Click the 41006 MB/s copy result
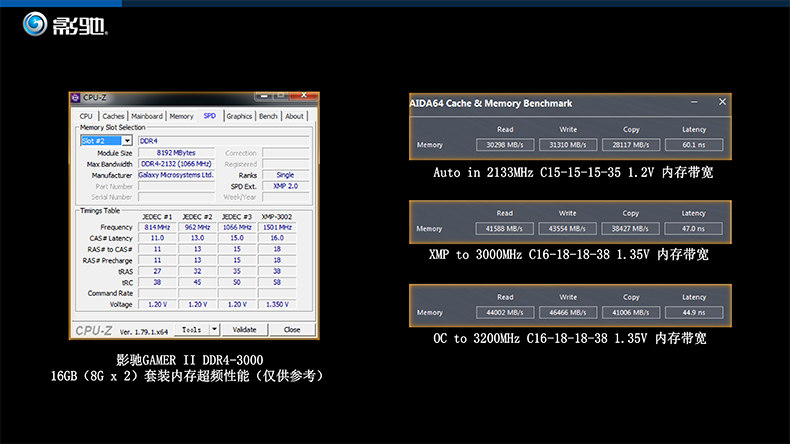Image resolution: width=790 pixels, height=444 pixels. coord(631,312)
